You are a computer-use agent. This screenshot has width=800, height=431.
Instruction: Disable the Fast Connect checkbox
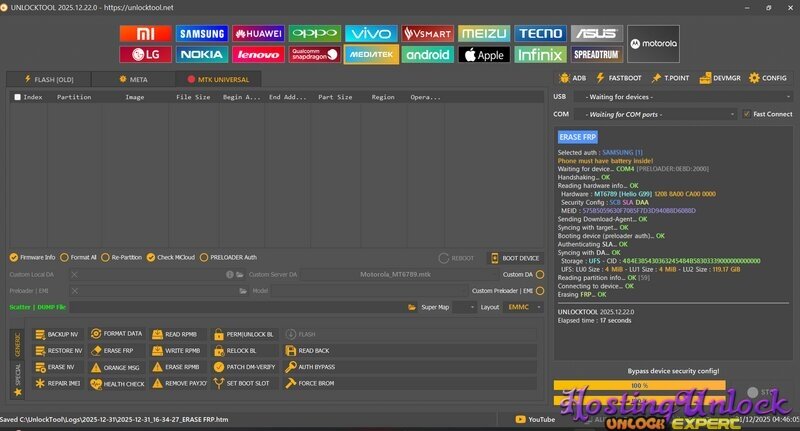point(746,114)
